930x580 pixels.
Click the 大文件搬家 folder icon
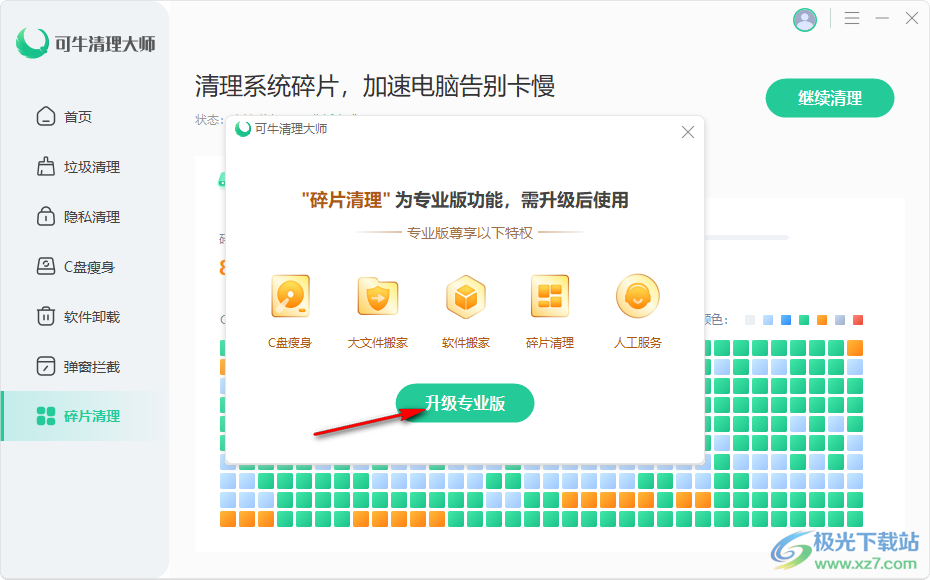(x=377, y=297)
